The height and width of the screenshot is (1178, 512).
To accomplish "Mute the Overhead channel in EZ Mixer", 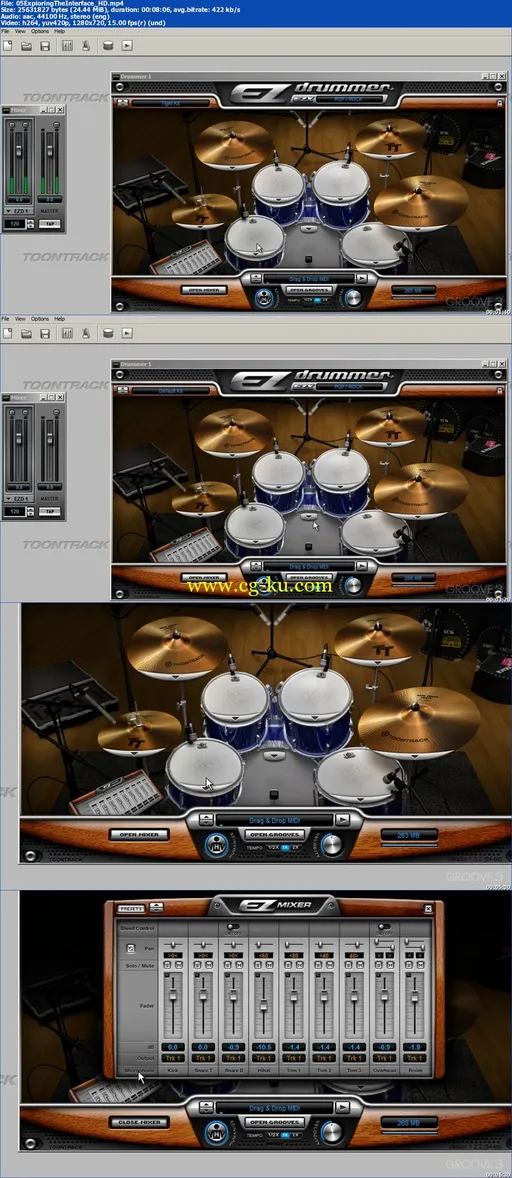I will click(x=390, y=965).
